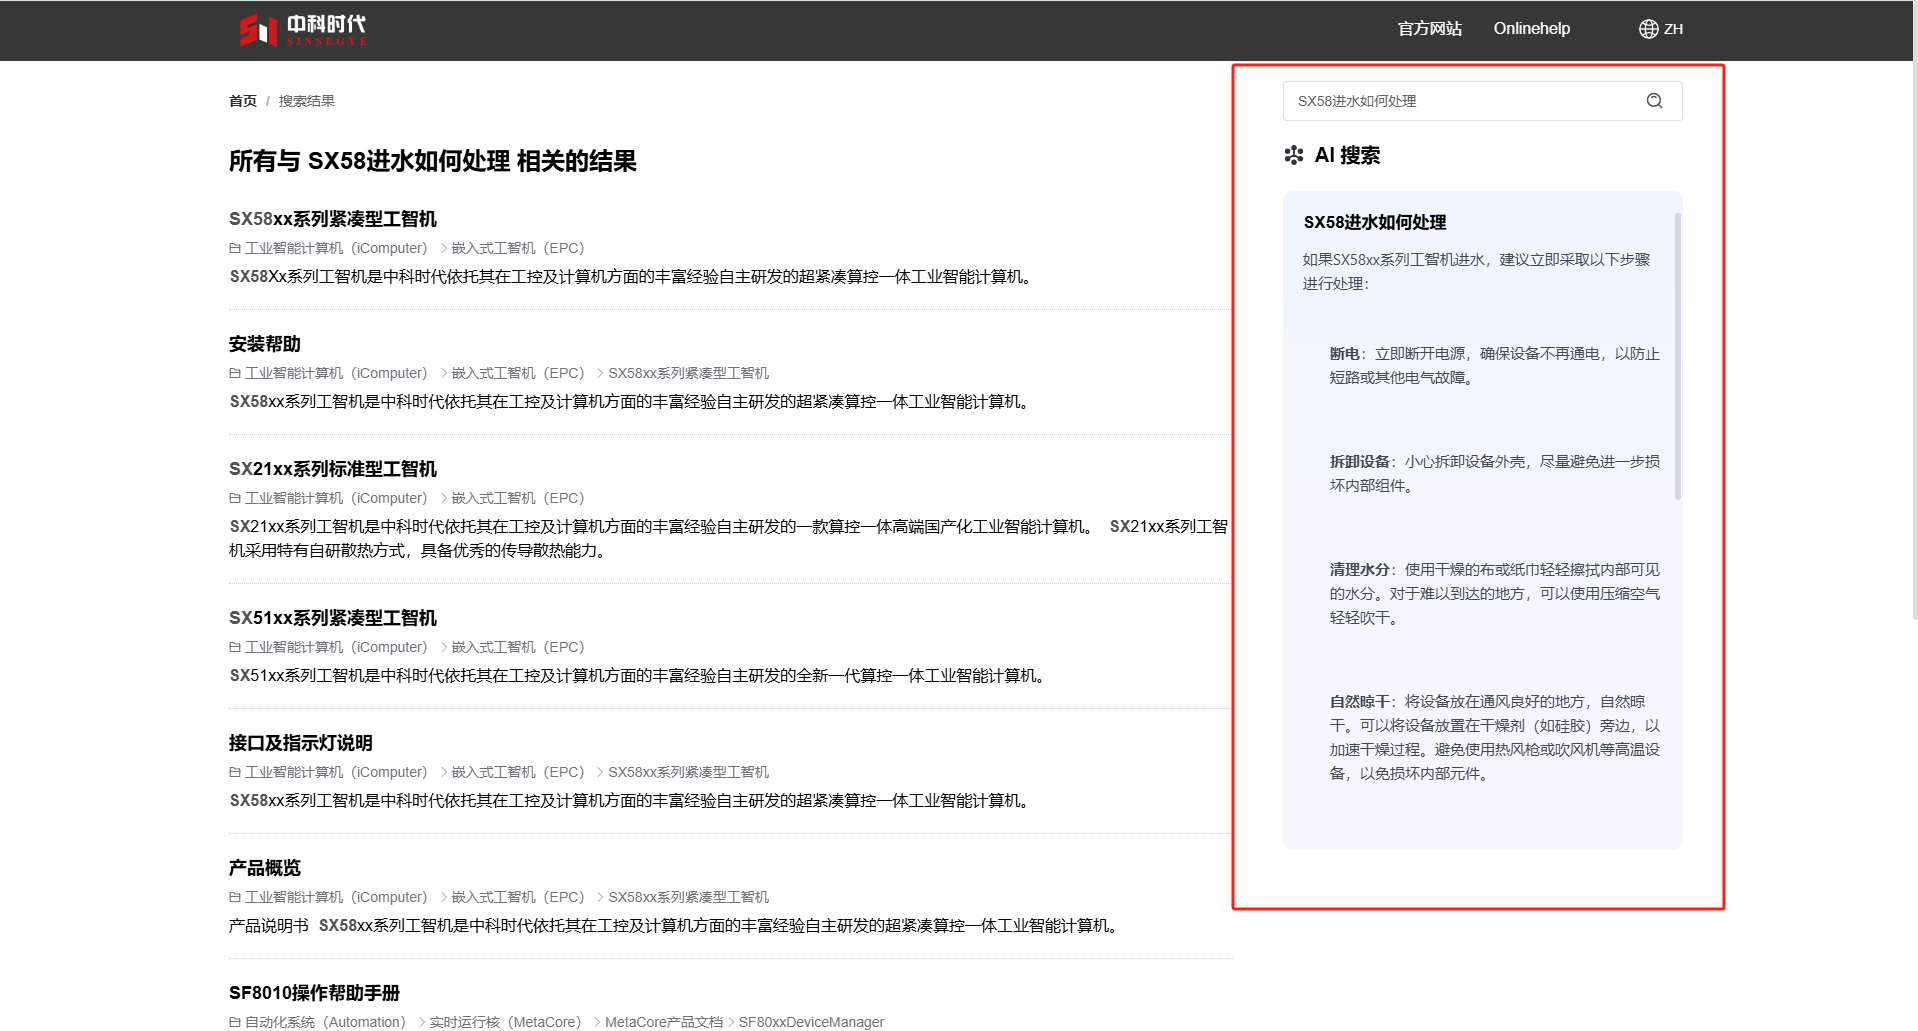The height and width of the screenshot is (1031, 1918).
Task: Open the SX51xx系列紧凑型工智机 result
Action: 332,618
